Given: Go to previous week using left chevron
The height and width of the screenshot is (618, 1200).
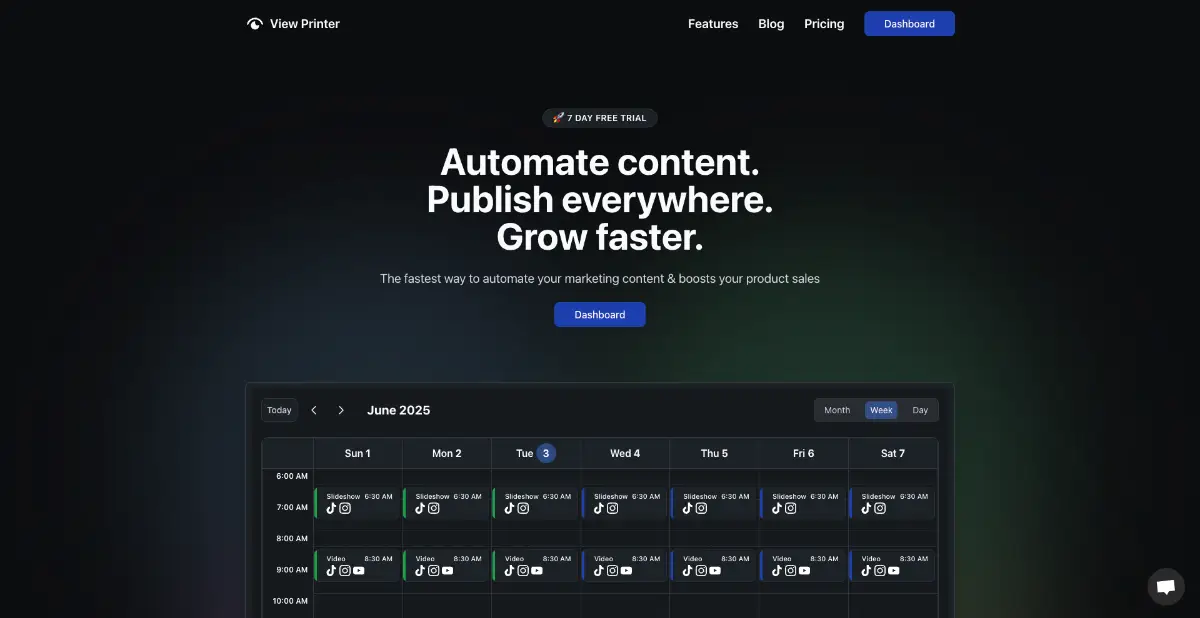Looking at the screenshot, I should click(x=314, y=410).
